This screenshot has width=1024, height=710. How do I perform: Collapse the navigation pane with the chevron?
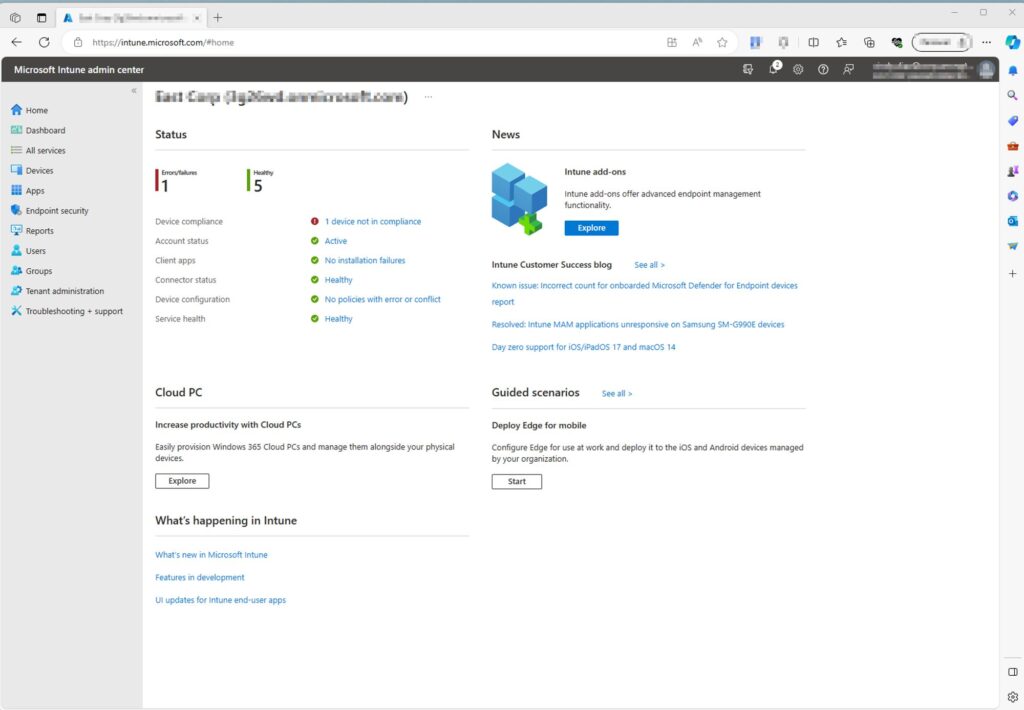[x=133, y=89]
